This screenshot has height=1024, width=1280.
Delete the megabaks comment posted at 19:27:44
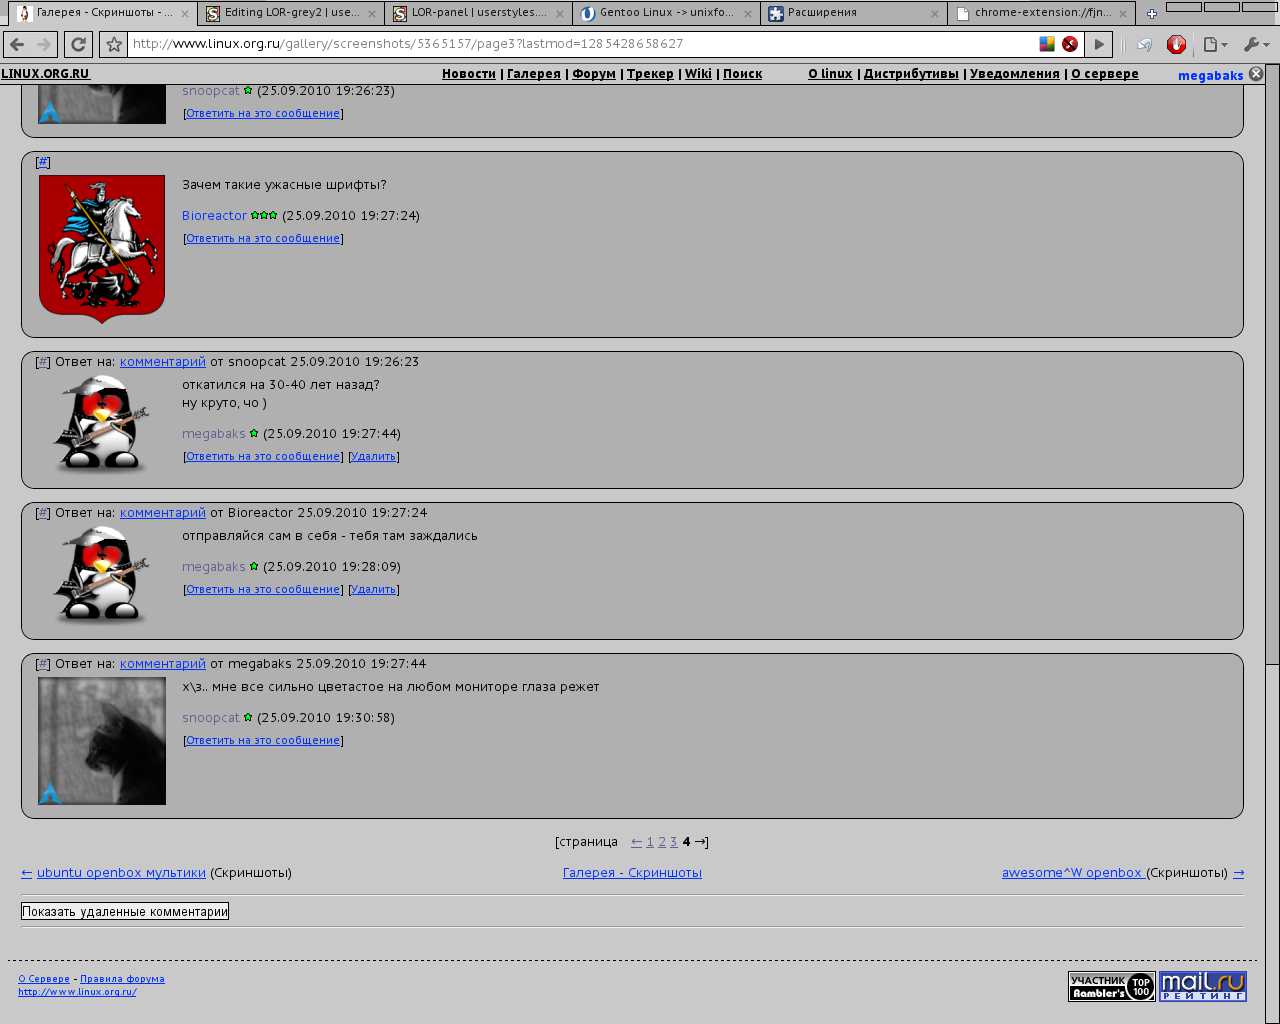(x=374, y=457)
